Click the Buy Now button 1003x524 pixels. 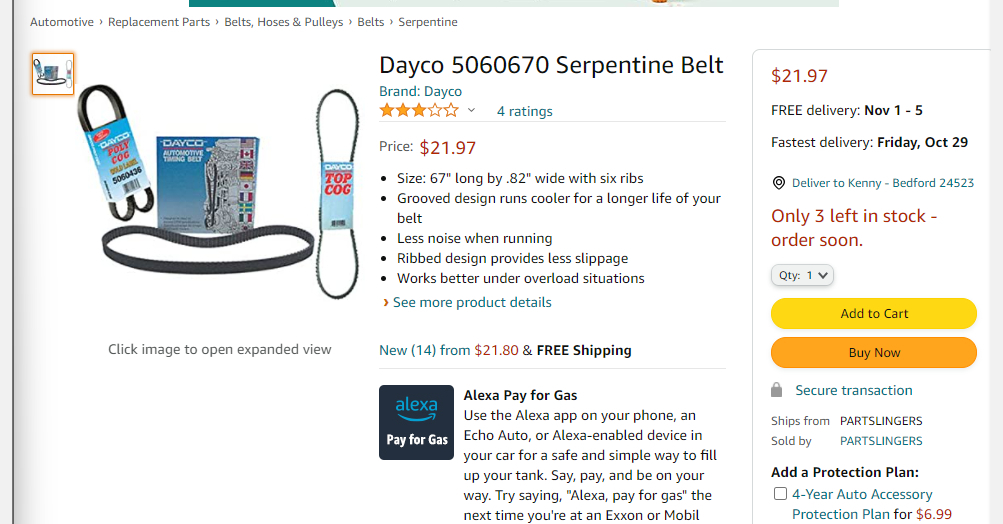pos(873,352)
